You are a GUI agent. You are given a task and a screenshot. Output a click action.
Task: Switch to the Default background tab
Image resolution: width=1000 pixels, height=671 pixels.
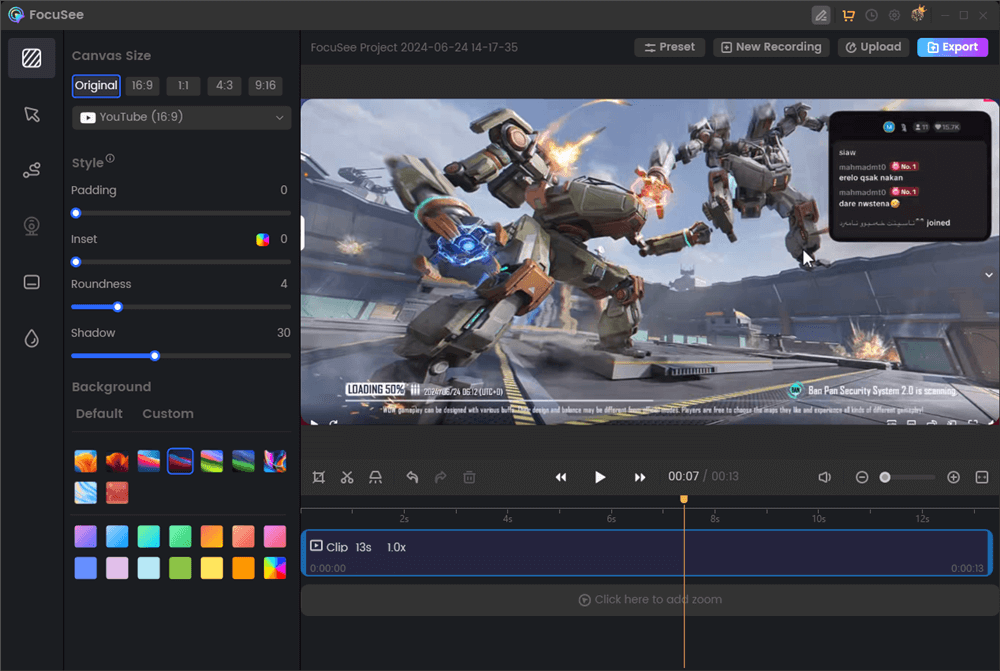[99, 414]
